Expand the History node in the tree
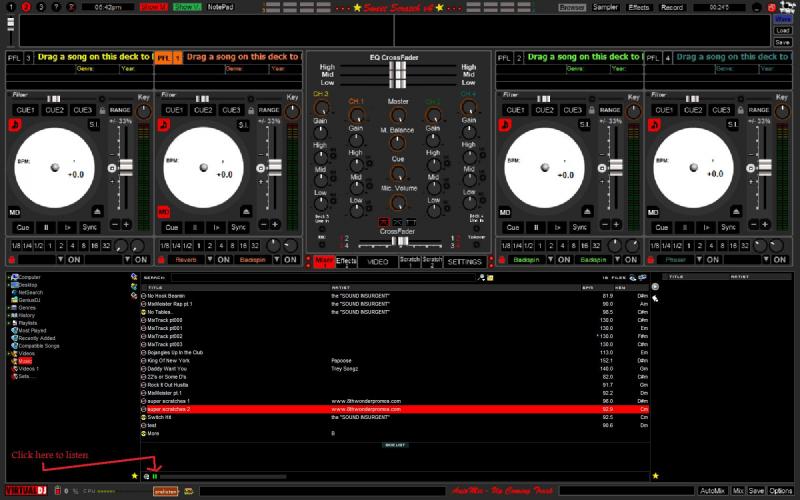 tap(8, 315)
